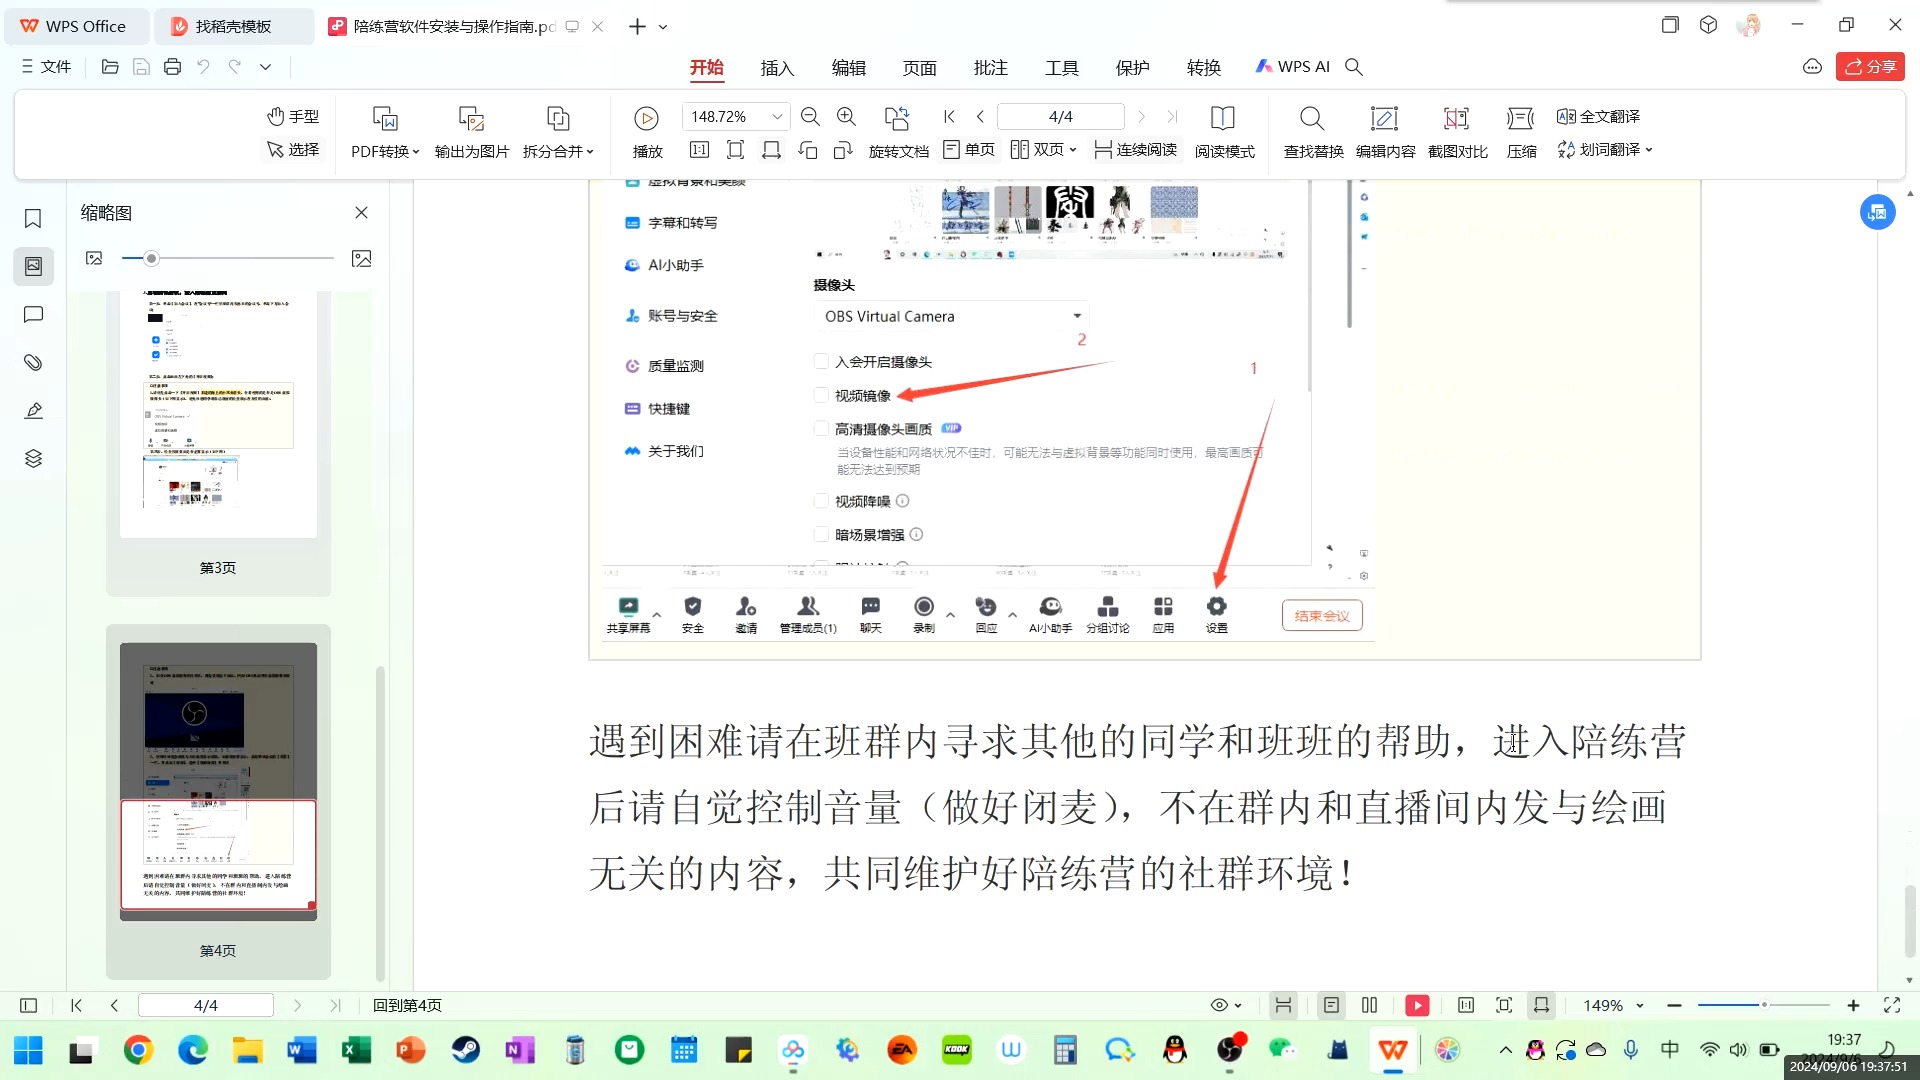
Task: Open Steam from the taskbar
Action: tap(466, 1050)
